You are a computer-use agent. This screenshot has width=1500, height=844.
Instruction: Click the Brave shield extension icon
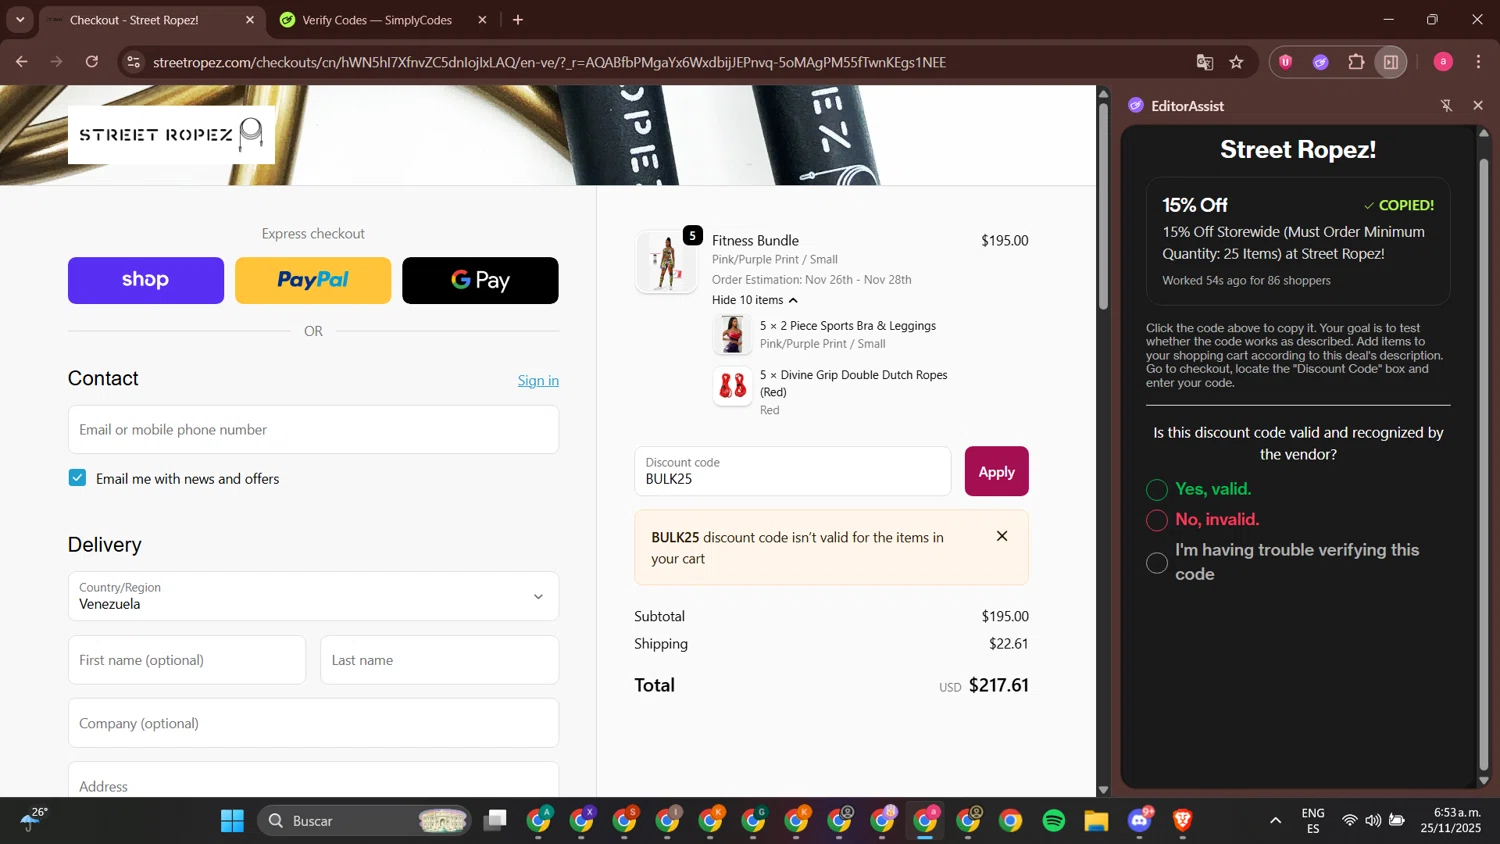tap(1286, 62)
